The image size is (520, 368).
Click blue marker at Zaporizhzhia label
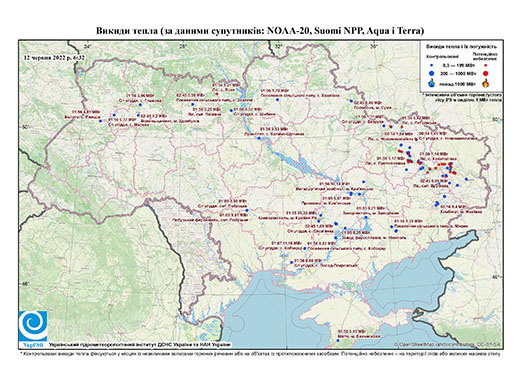point(366,217)
